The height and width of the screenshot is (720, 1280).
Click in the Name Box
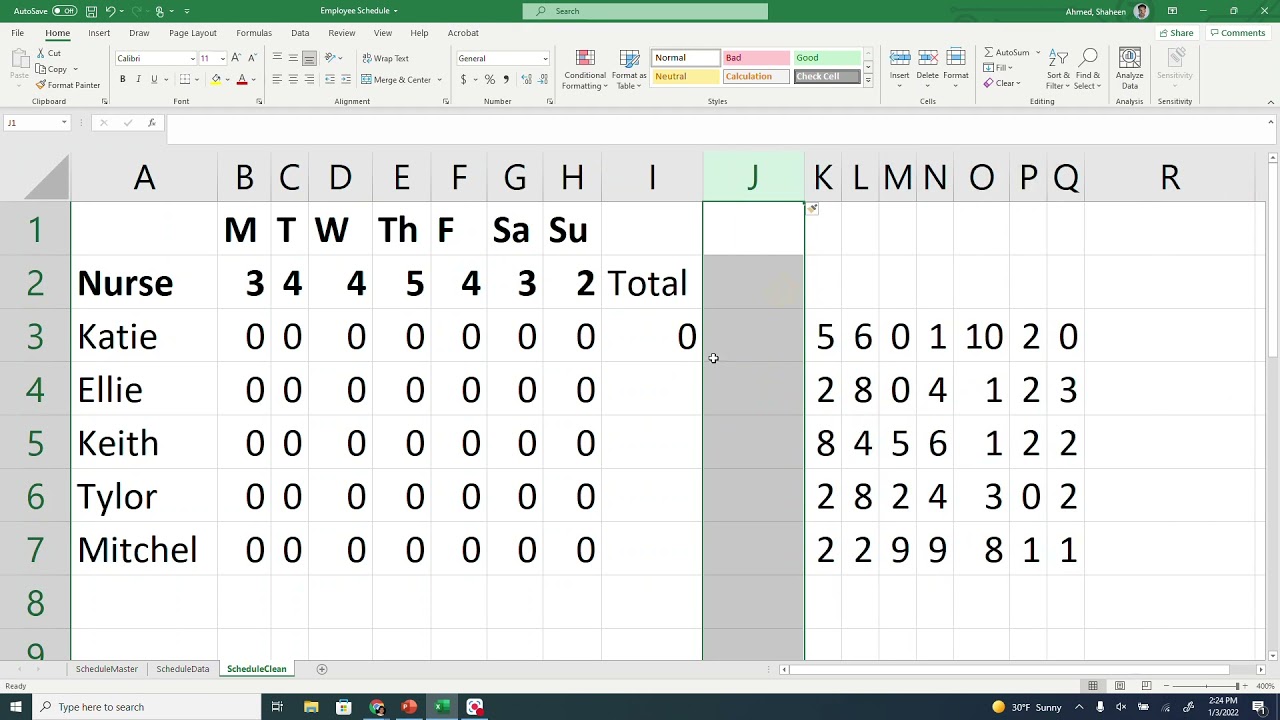pos(36,123)
